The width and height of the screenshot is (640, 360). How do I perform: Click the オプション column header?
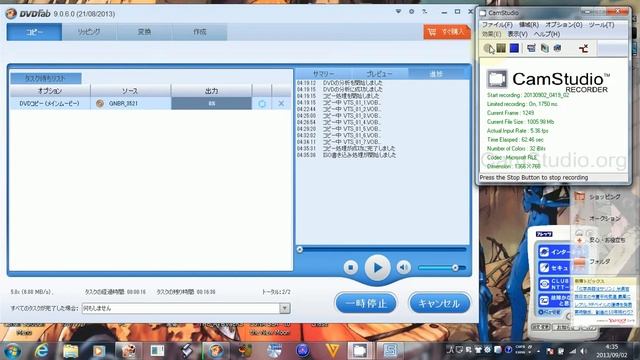[x=50, y=91]
